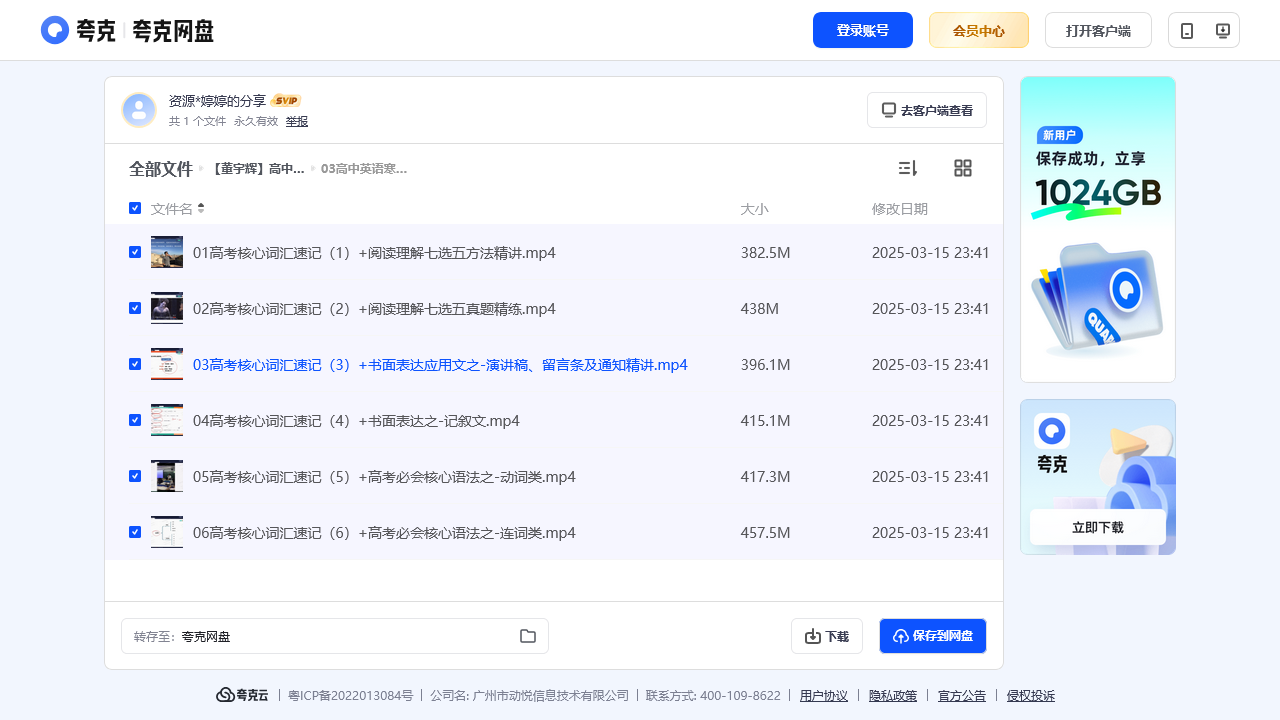Click the SVIP badge next to sharer name

coord(287,101)
